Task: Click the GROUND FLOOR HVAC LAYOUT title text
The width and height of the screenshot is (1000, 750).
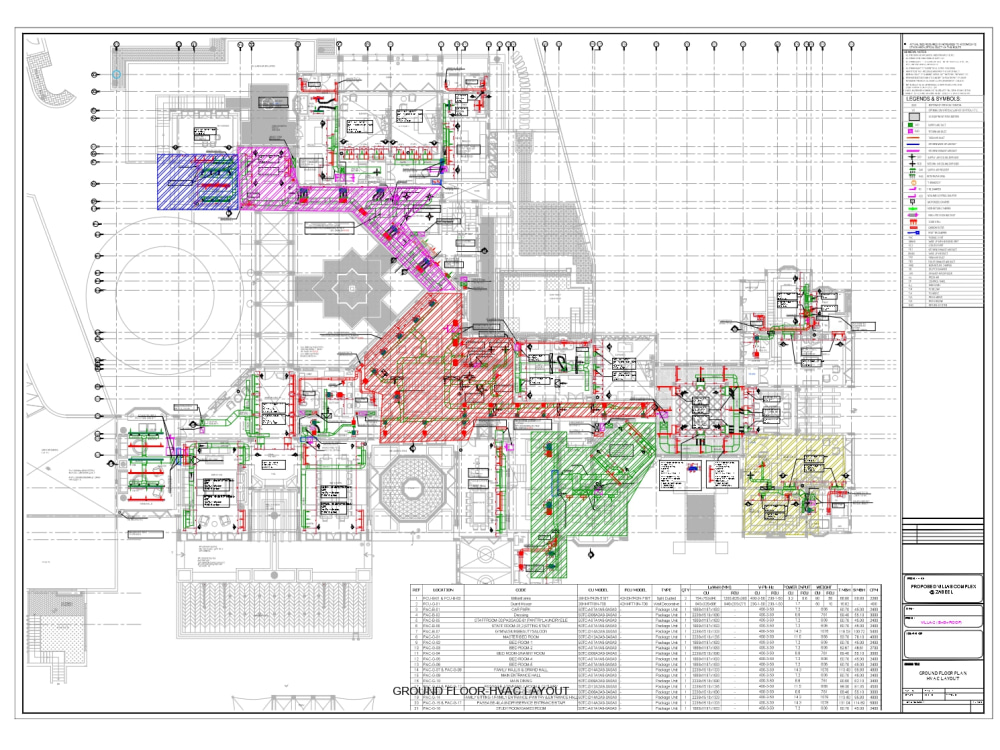Action: (x=481, y=690)
